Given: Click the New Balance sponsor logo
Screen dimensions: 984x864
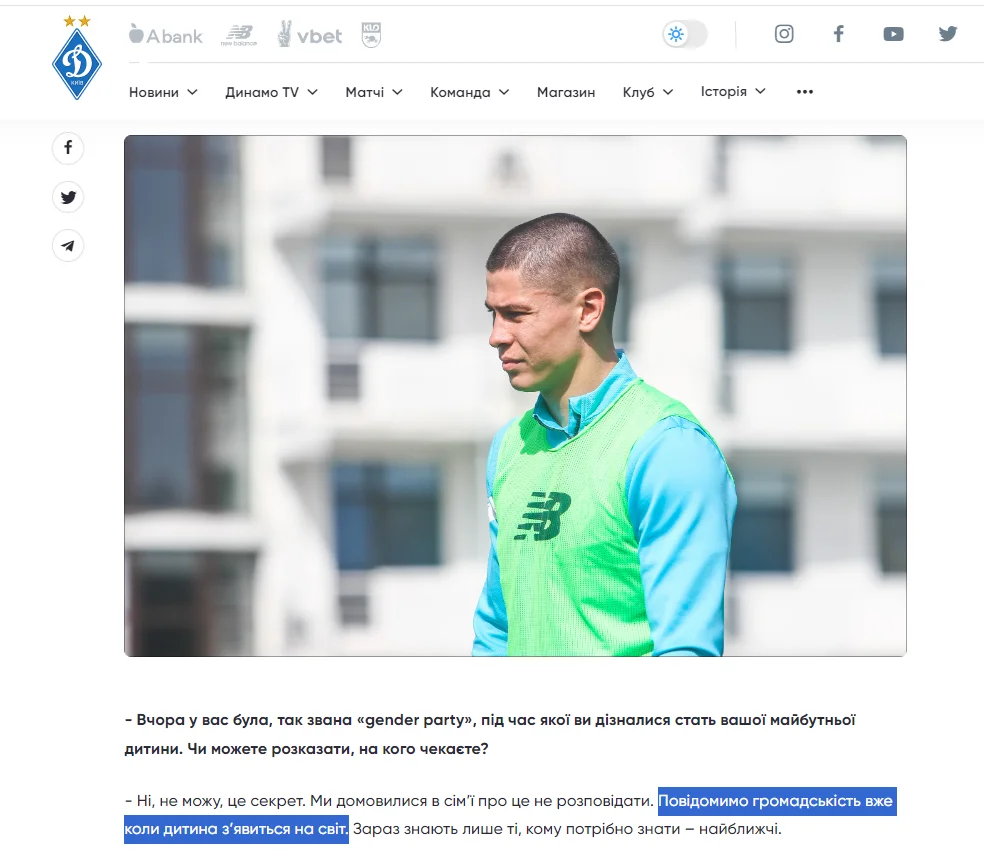Looking at the screenshot, I should (238, 35).
